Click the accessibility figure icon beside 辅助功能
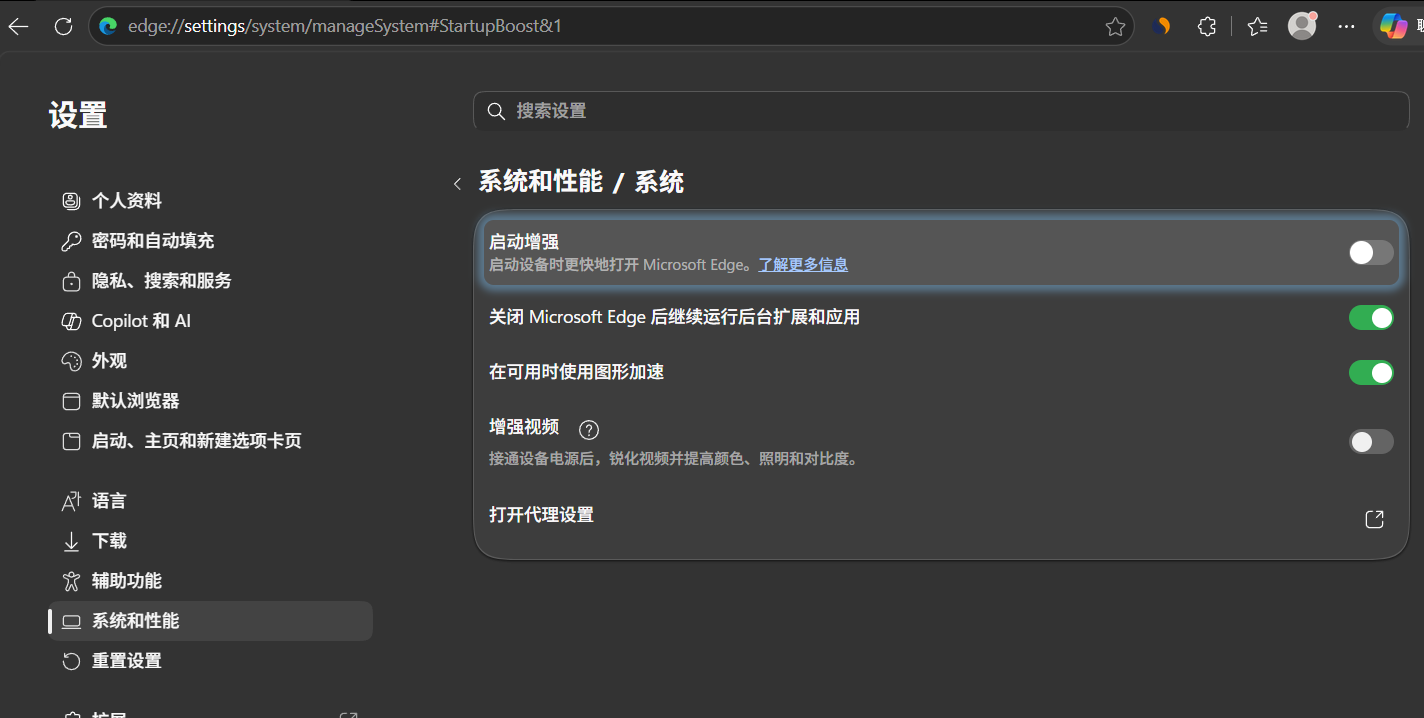 tap(71, 581)
